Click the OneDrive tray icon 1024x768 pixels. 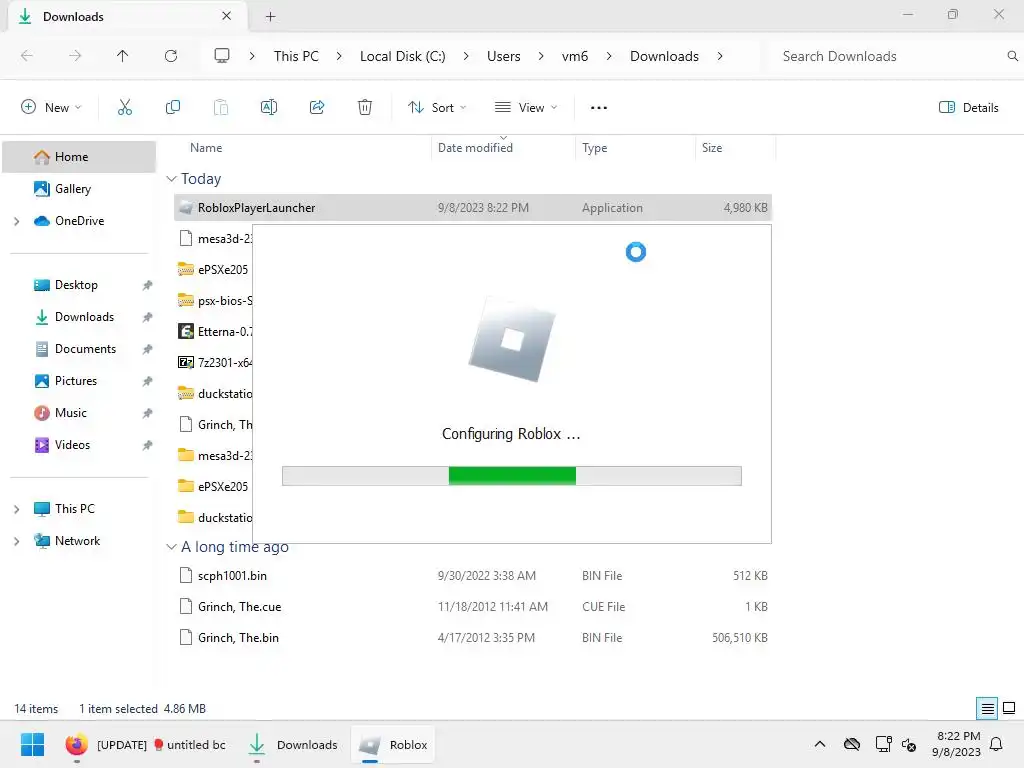coord(852,744)
